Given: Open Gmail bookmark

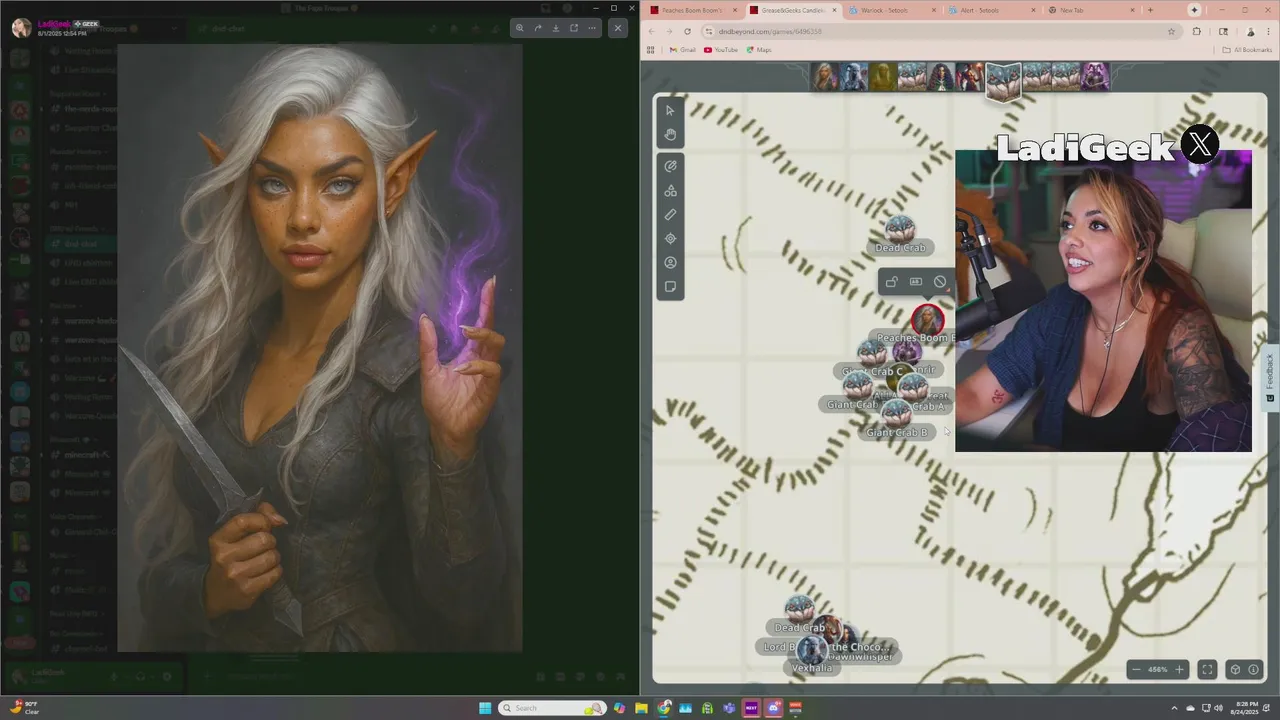Looking at the screenshot, I should (x=682, y=50).
